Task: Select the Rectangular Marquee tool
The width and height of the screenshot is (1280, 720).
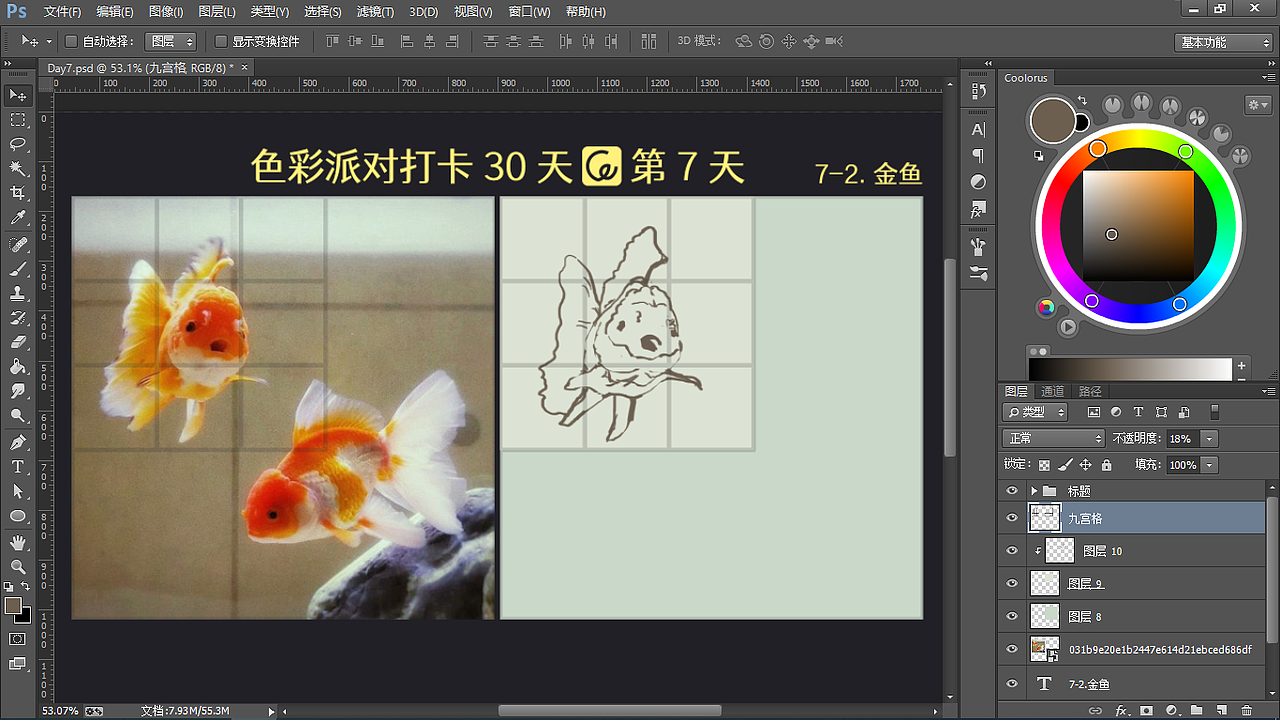Action: pyautogui.click(x=18, y=120)
